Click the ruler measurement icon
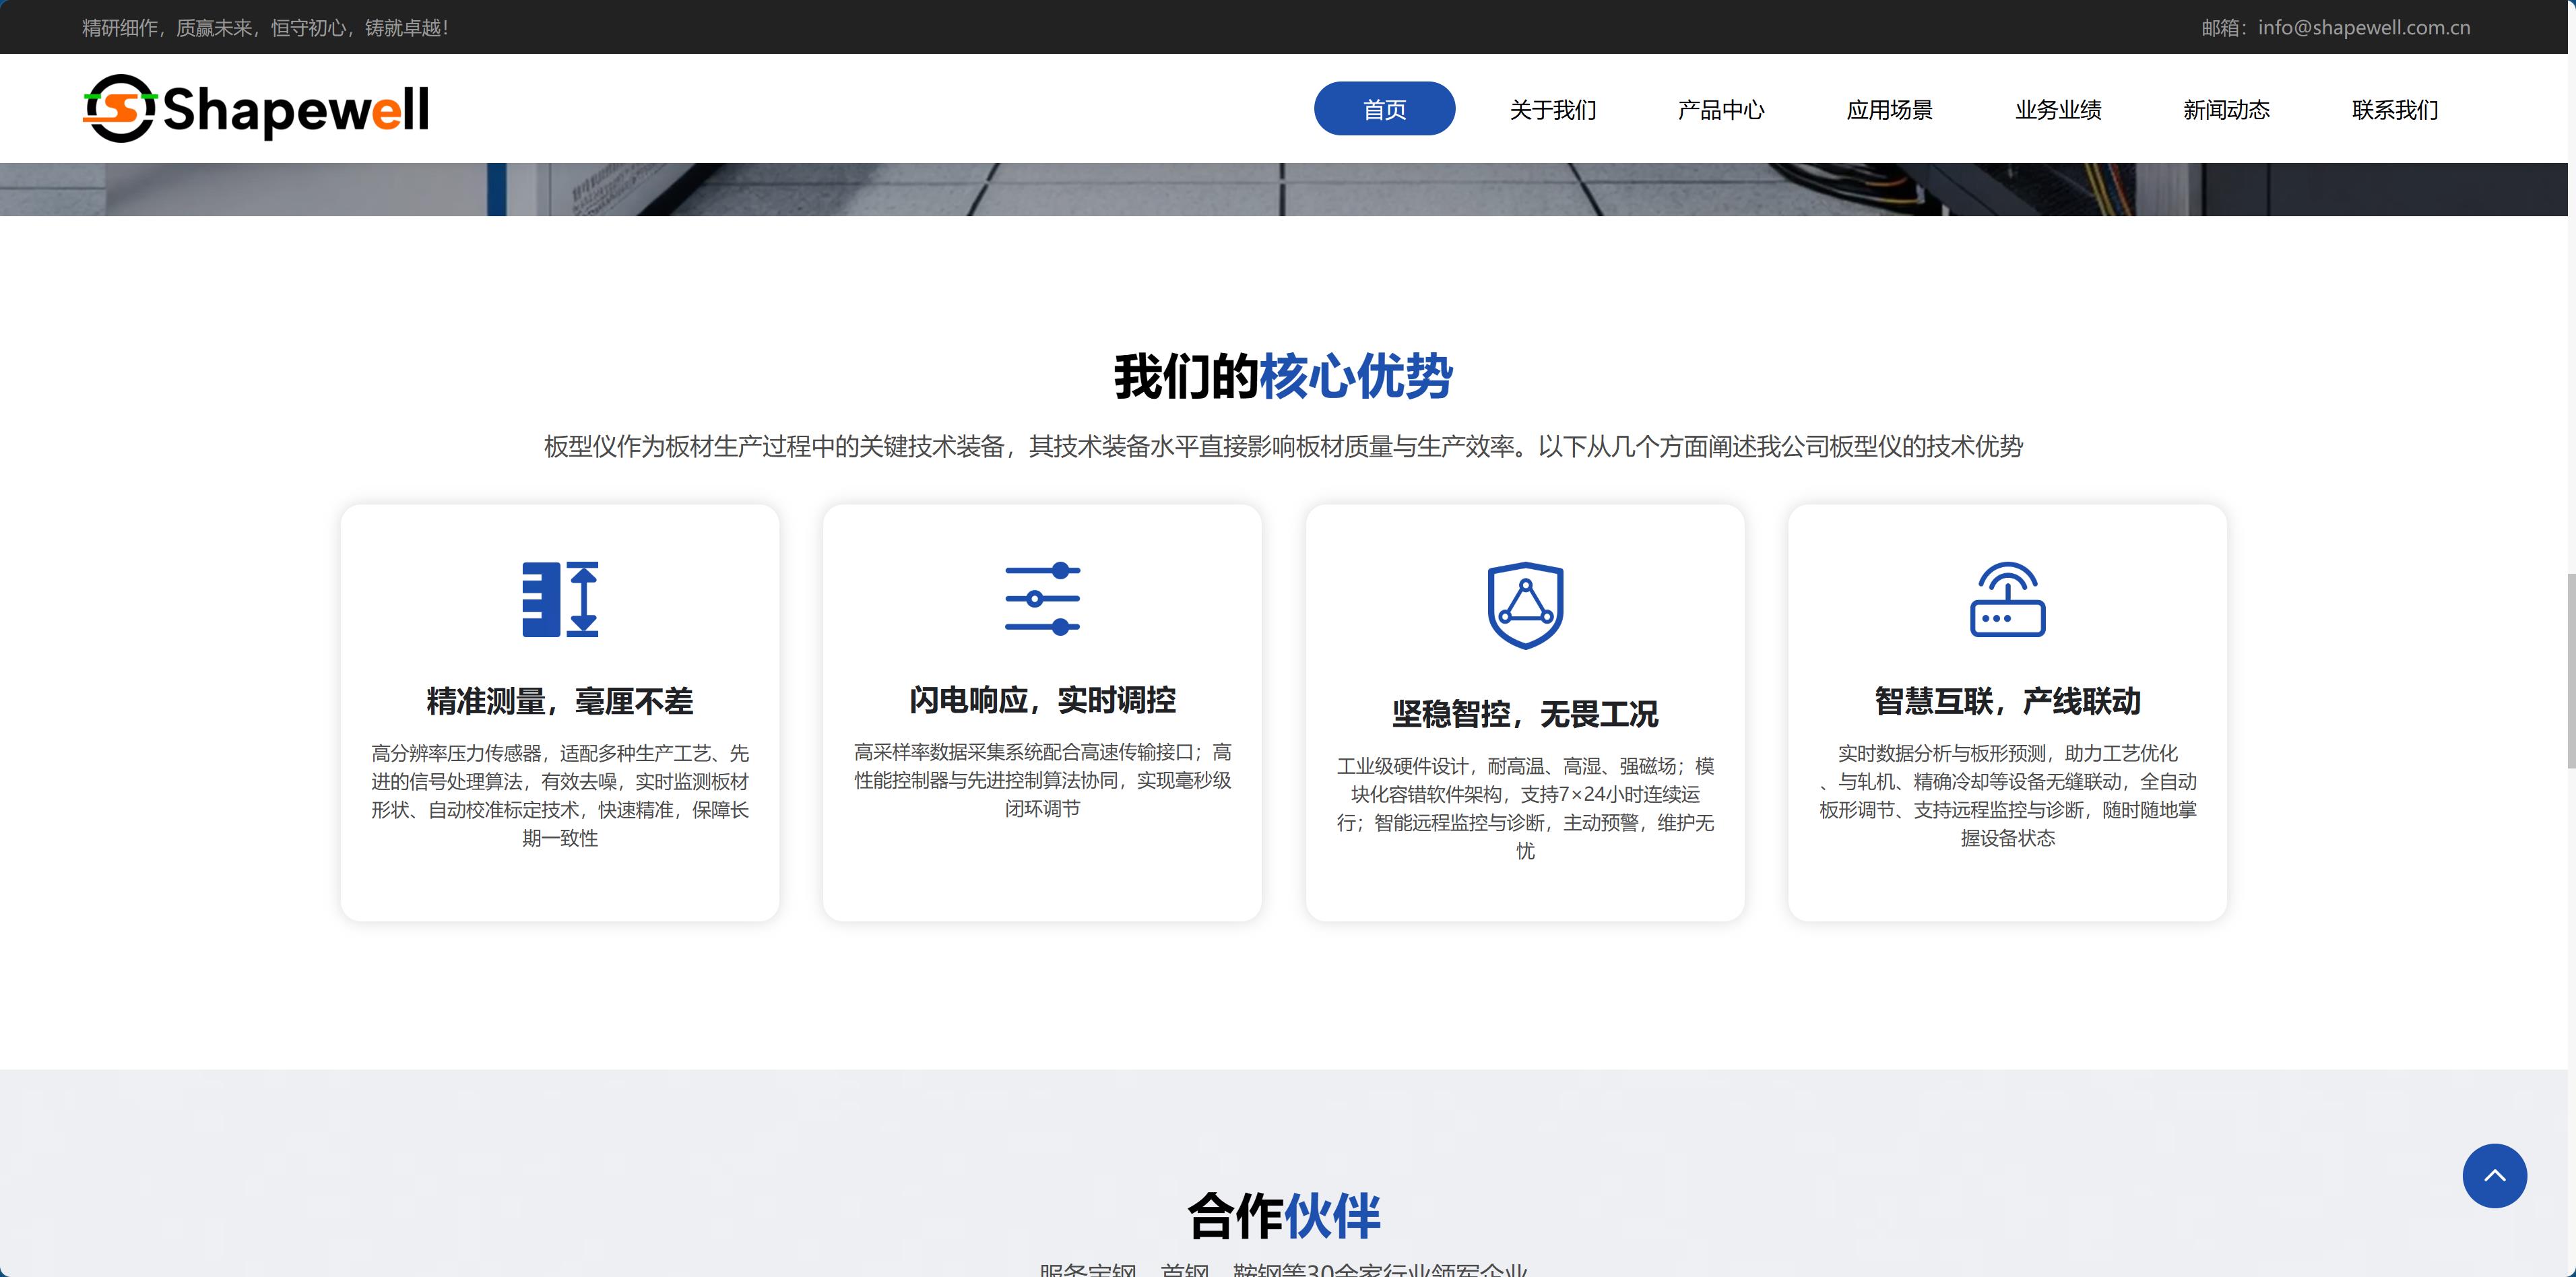Image resolution: width=2576 pixels, height=1277 pixels. coord(560,599)
